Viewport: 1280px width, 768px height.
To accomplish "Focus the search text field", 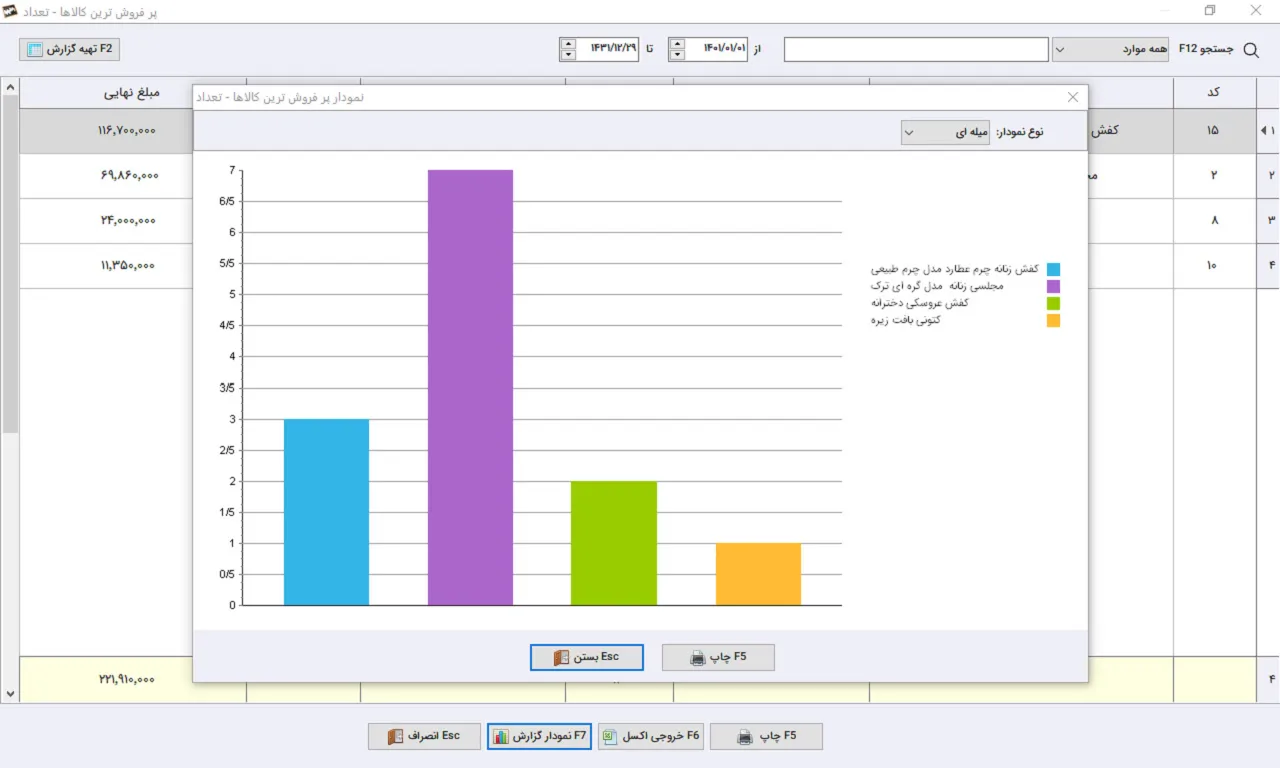I will pos(916,49).
